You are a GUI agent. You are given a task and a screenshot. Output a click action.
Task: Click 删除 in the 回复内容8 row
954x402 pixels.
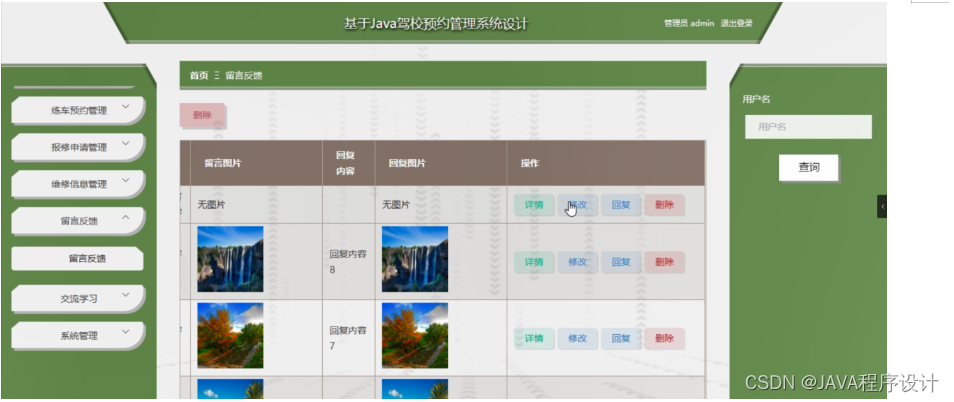[x=664, y=262]
